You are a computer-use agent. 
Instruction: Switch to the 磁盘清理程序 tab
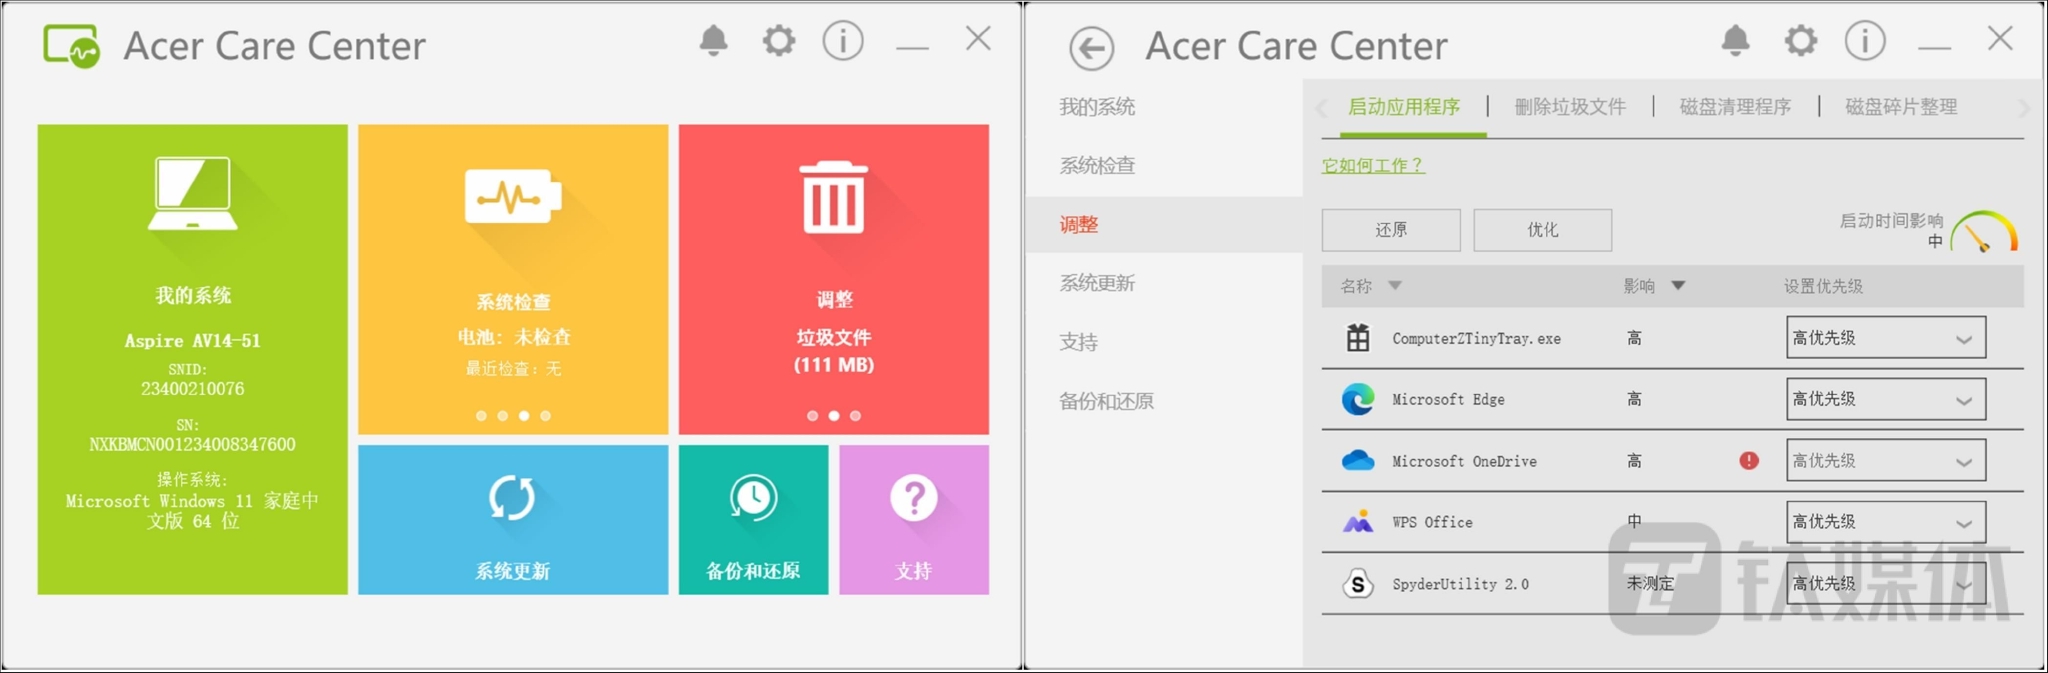(x=1735, y=107)
